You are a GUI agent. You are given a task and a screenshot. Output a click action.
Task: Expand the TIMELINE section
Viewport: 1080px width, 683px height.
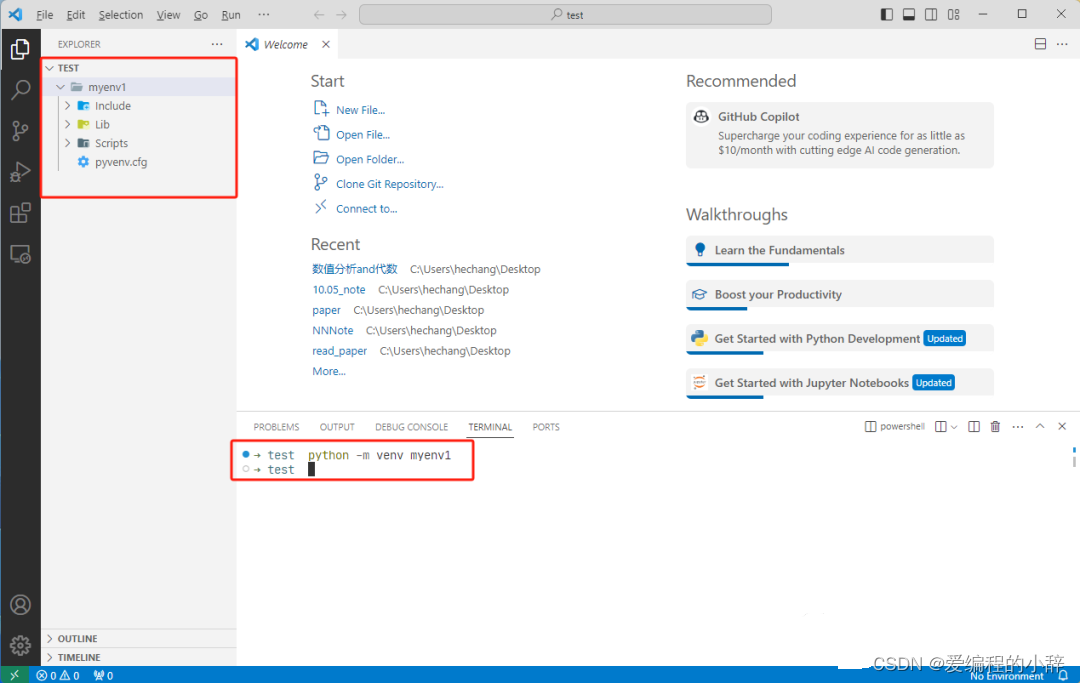click(x=138, y=657)
